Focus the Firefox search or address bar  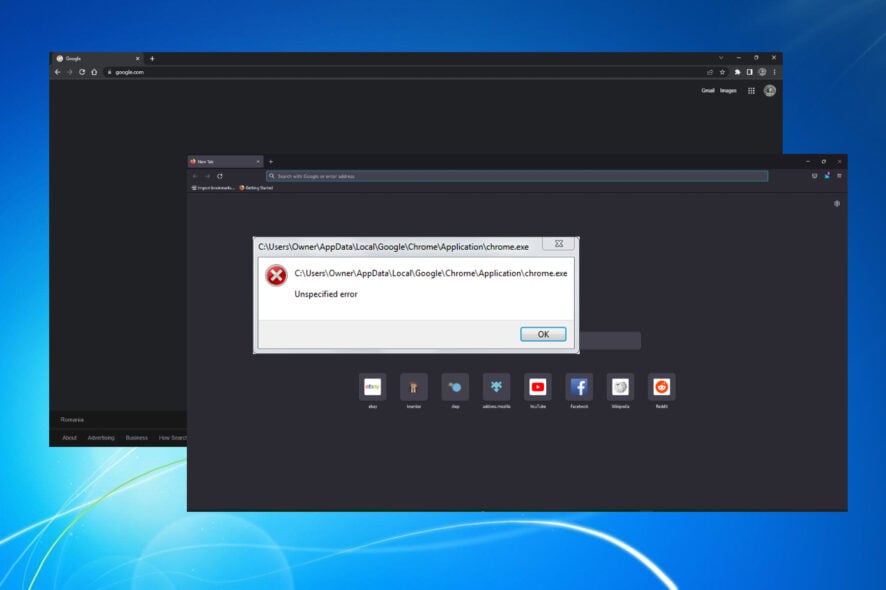516,176
